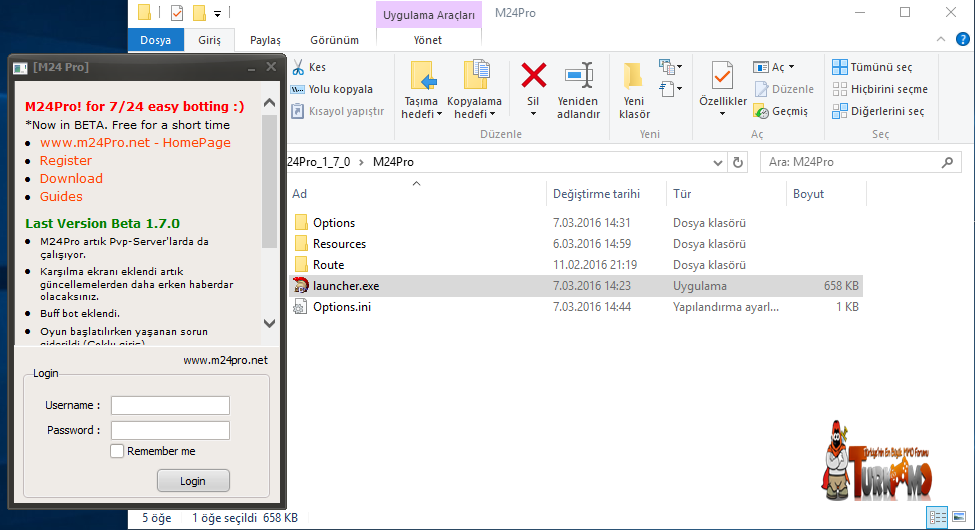Click the M24 Pro news scroll-down arrow
The width and height of the screenshot is (975, 530).
tap(269, 323)
